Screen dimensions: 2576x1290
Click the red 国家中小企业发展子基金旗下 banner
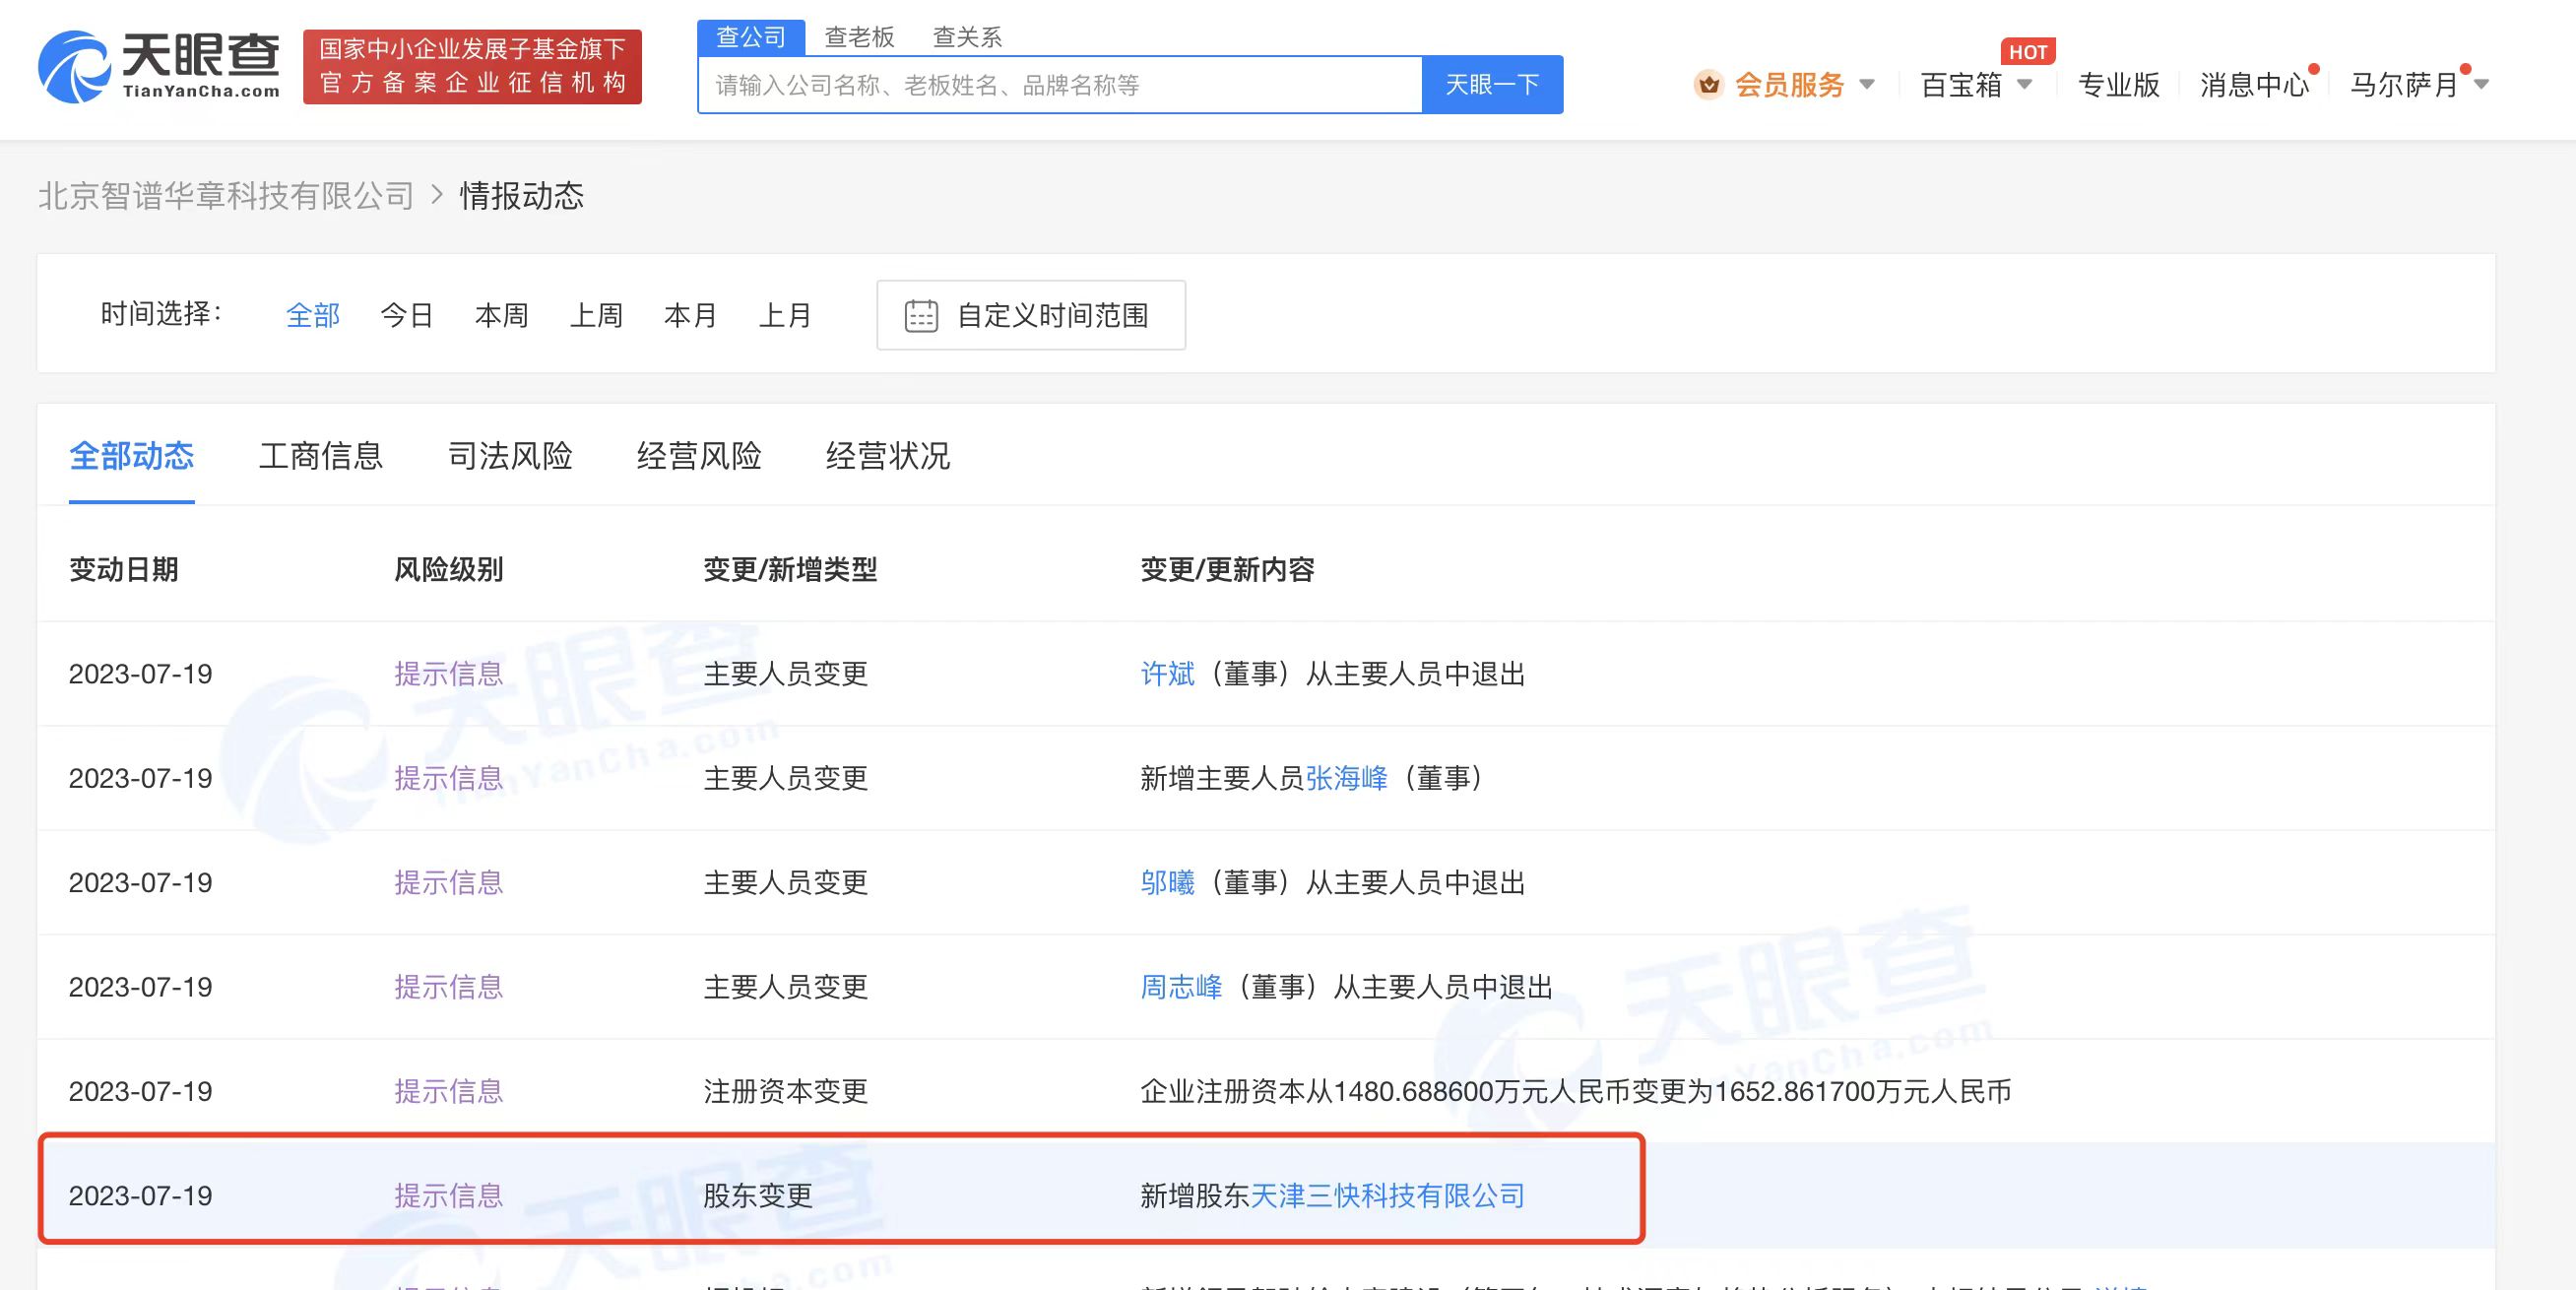click(x=472, y=66)
